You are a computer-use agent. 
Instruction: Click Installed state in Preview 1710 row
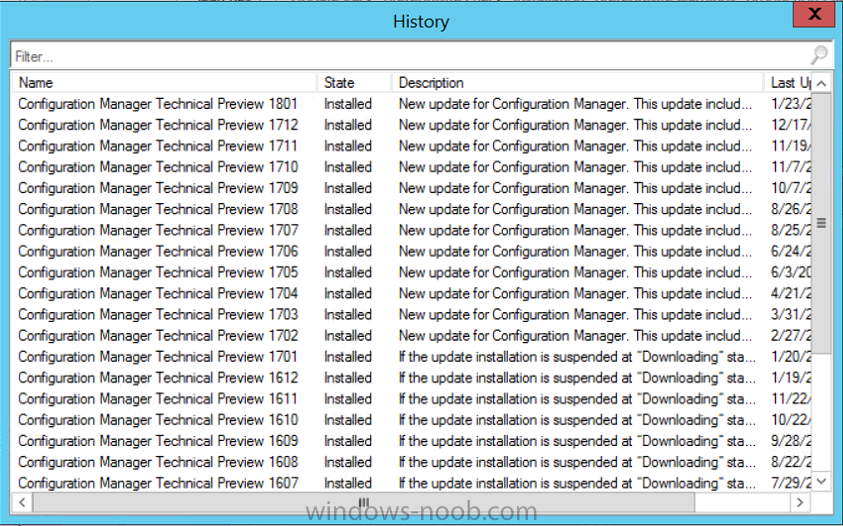pos(348,167)
